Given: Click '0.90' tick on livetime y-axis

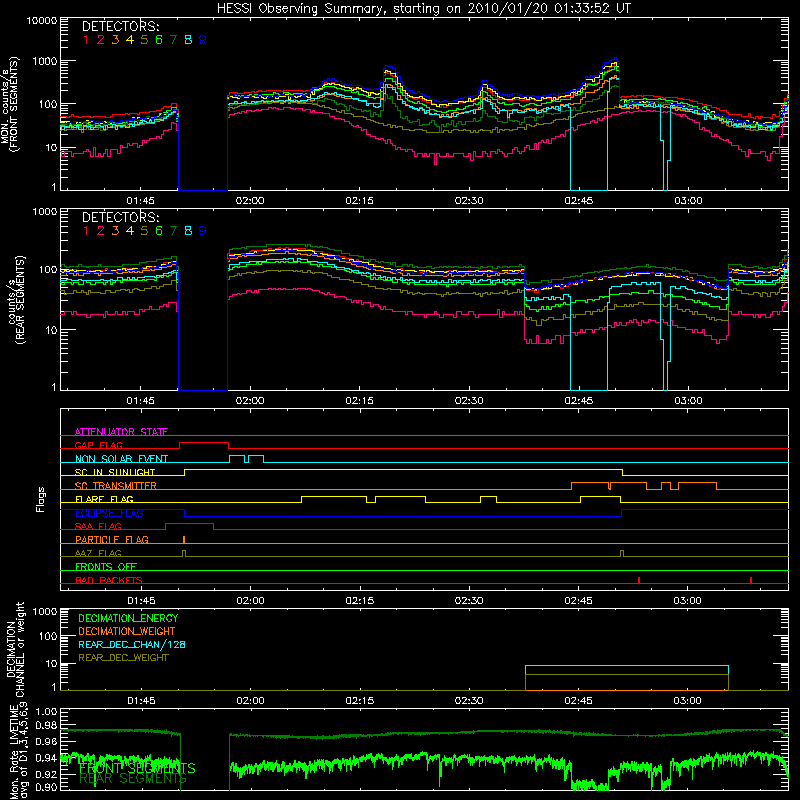Looking at the screenshot, I should pyautogui.click(x=46, y=787).
